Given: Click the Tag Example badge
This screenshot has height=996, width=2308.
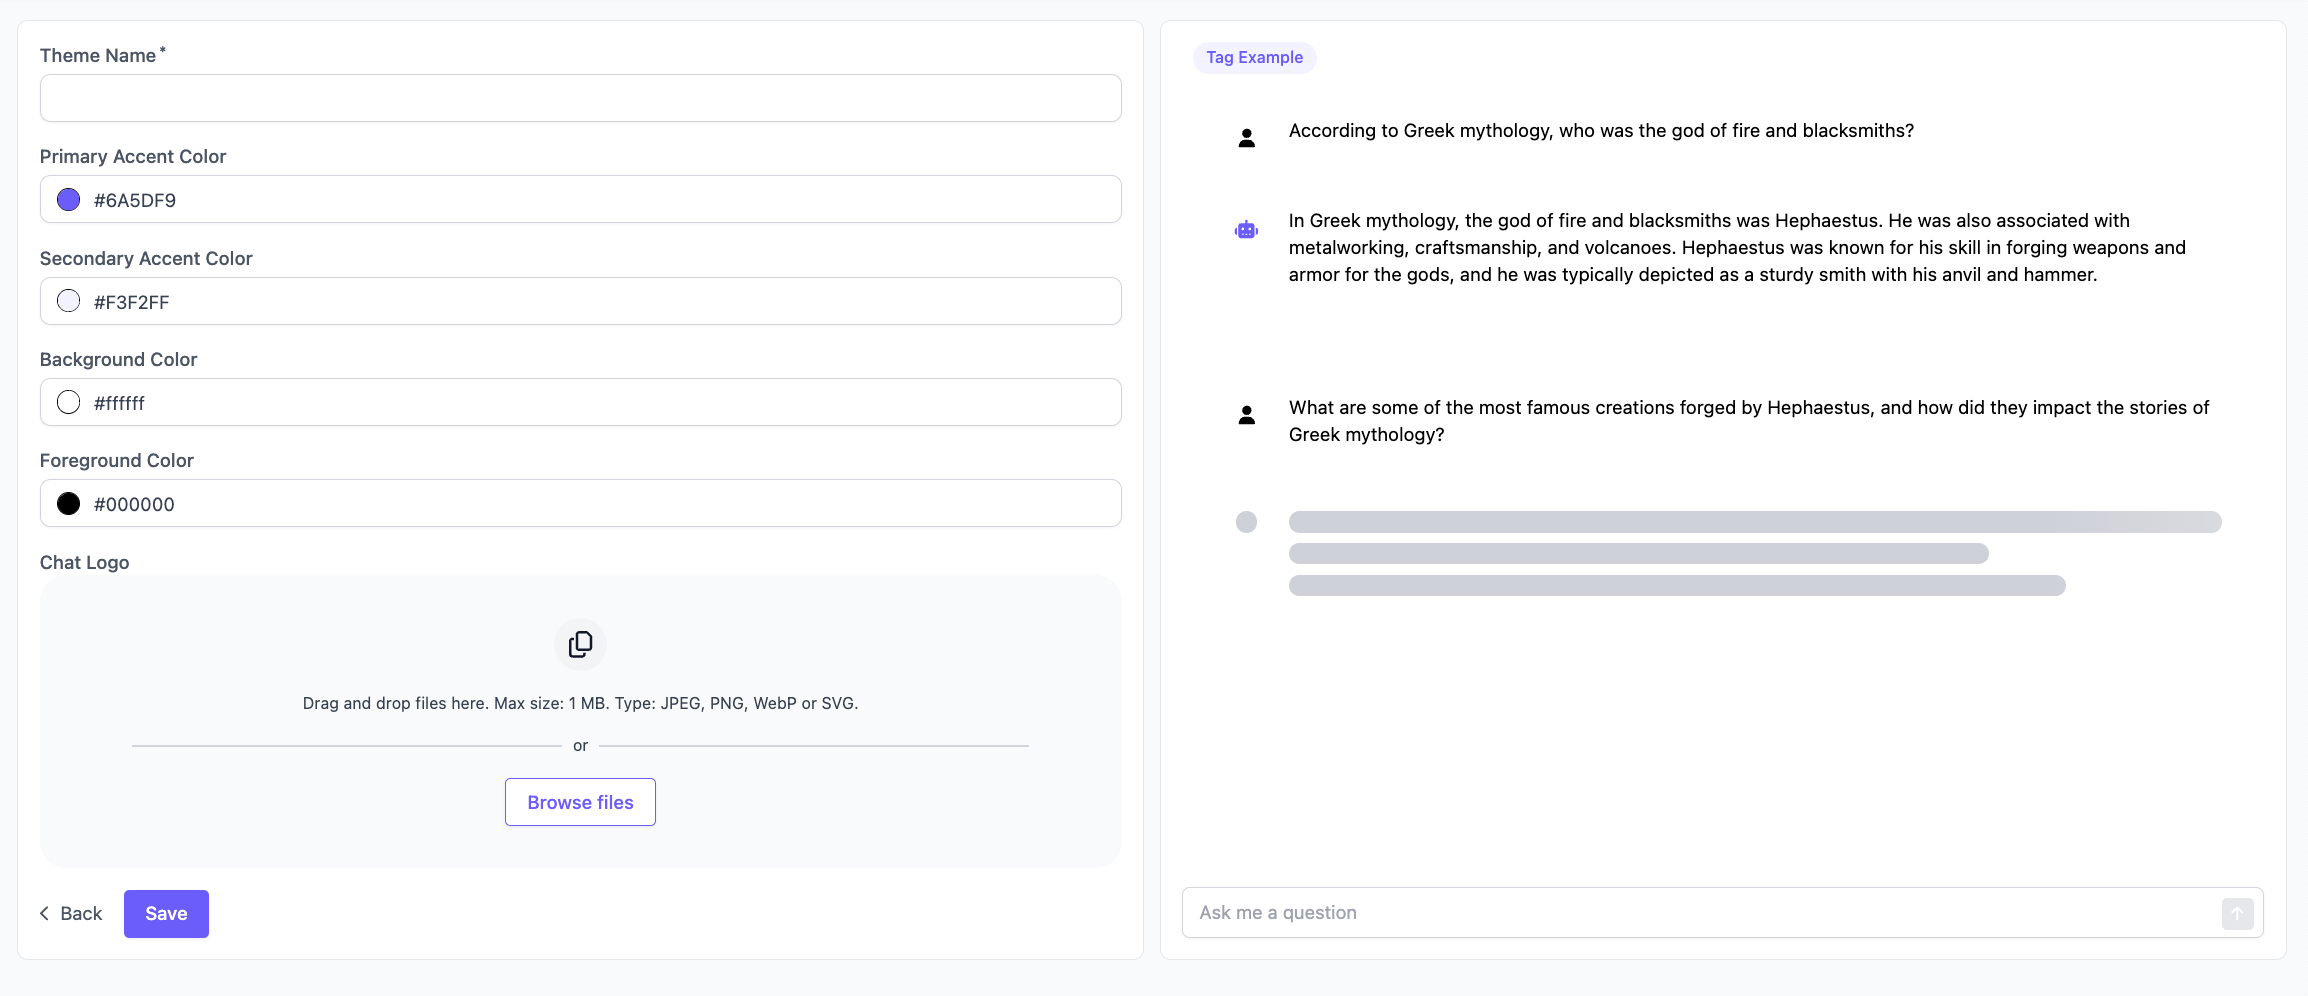Looking at the screenshot, I should click(x=1254, y=58).
